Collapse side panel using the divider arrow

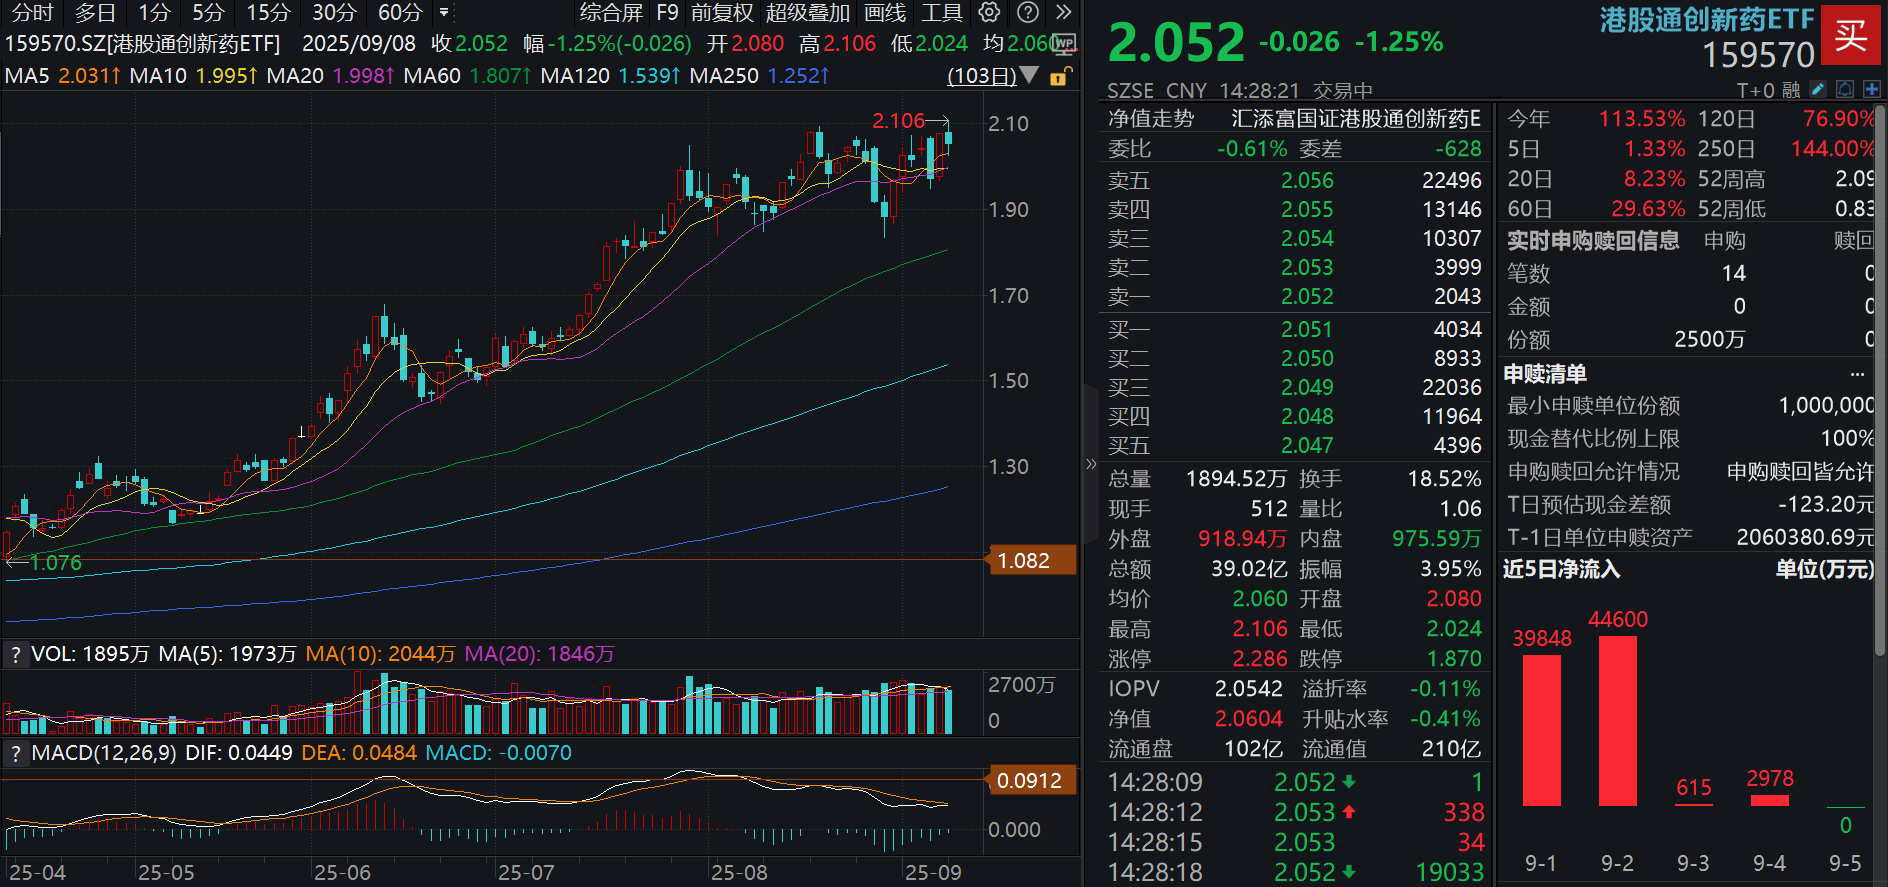(x=1091, y=464)
